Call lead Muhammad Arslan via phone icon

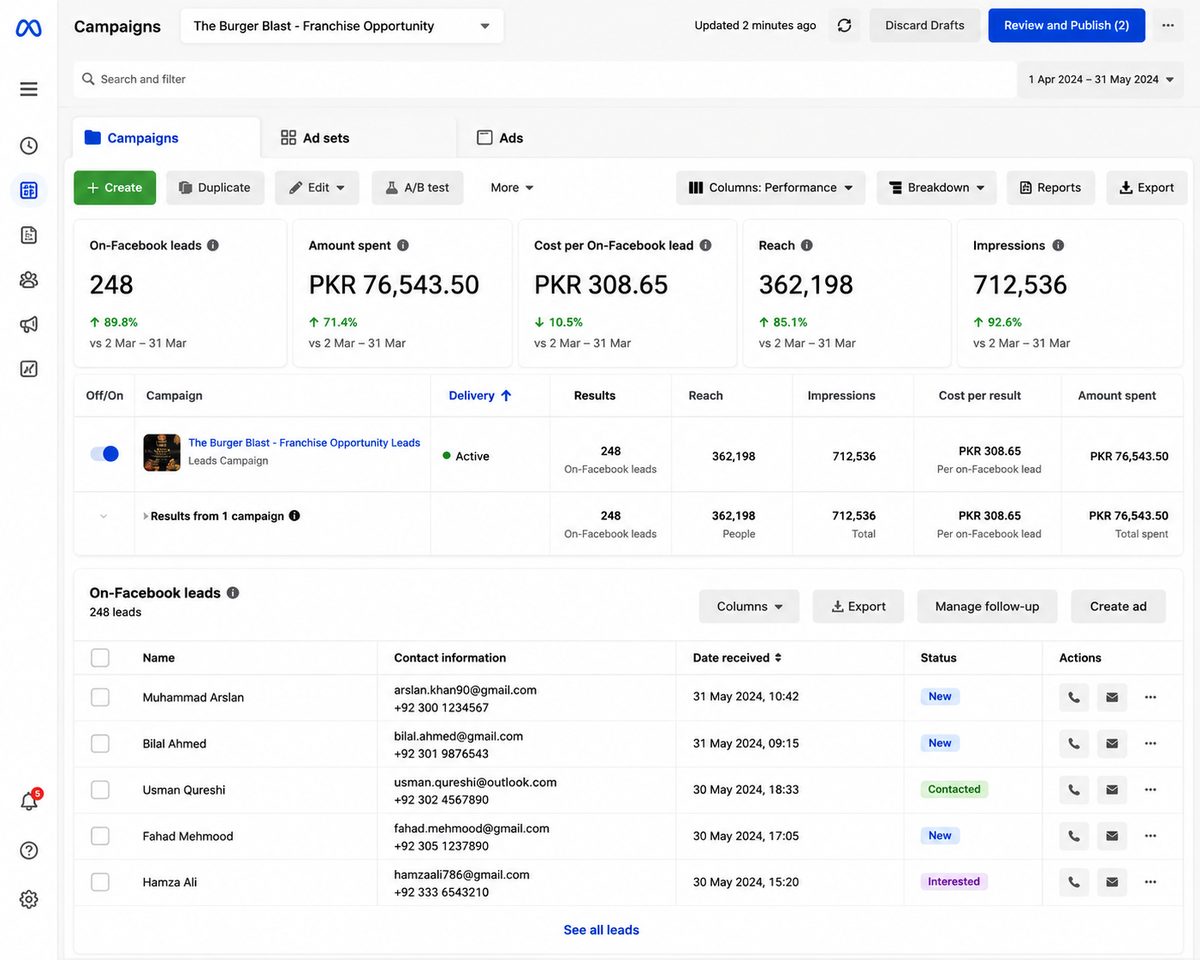coord(1074,697)
